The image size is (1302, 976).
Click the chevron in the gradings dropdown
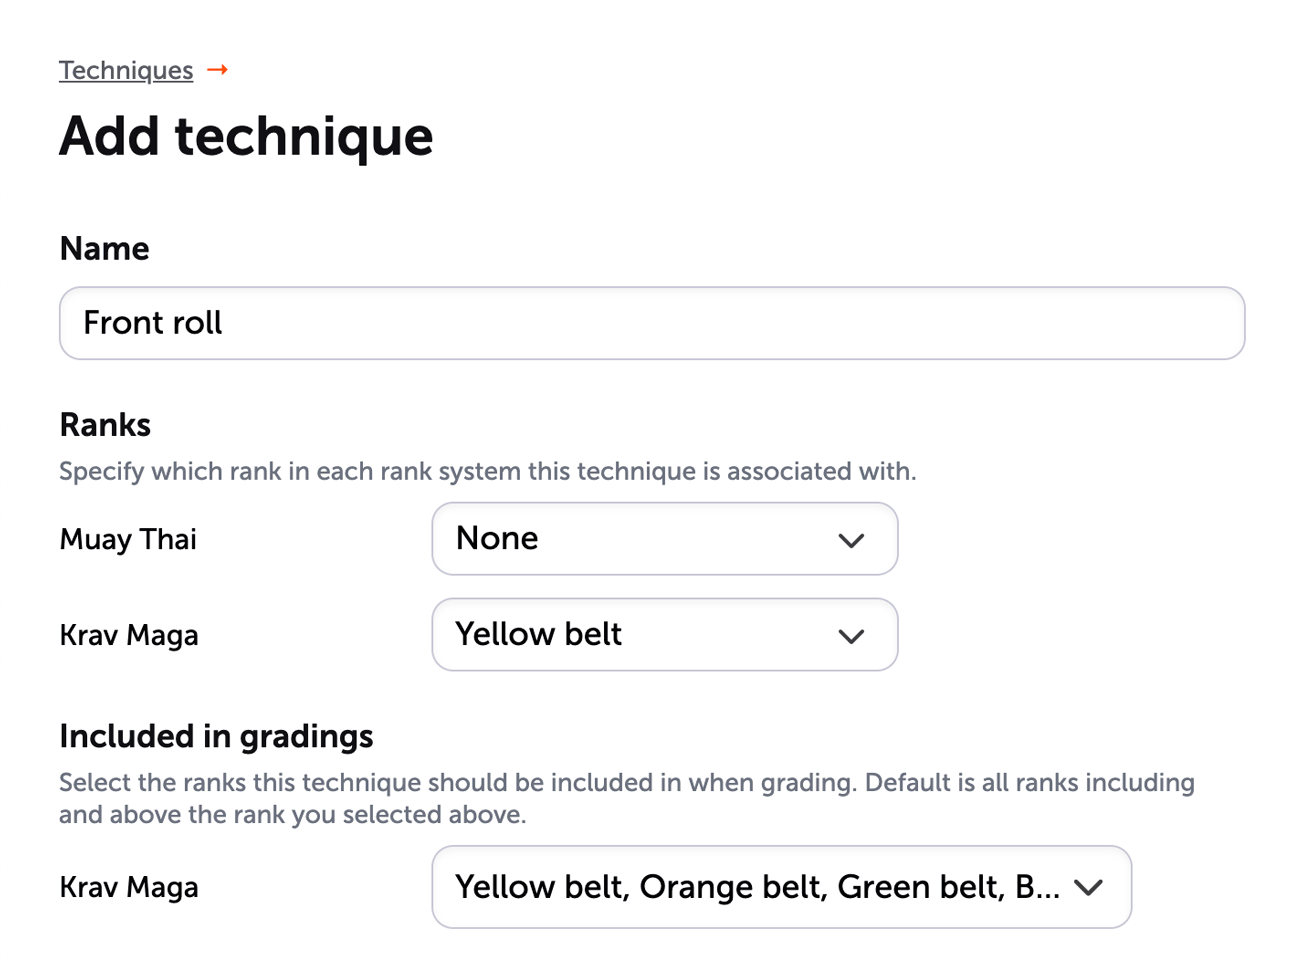tap(1088, 887)
